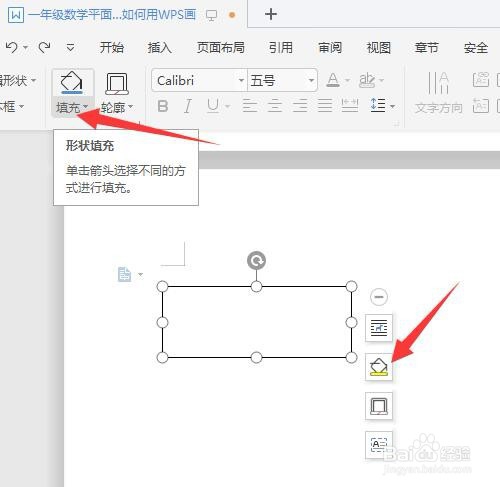The height and width of the screenshot is (487, 500).
Task: Click the right-middle handle of the rectangle
Action: pos(351,322)
